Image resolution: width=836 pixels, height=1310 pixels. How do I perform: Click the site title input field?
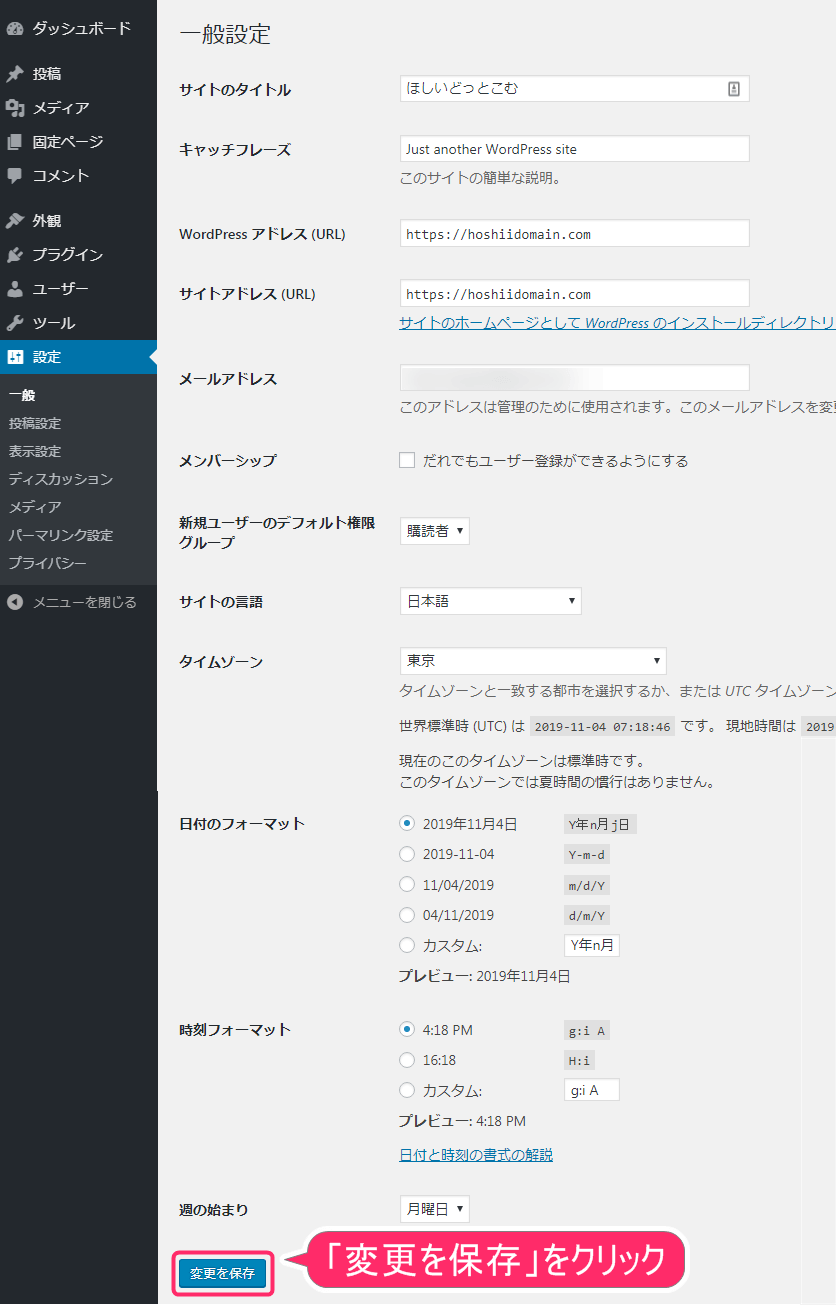point(560,89)
